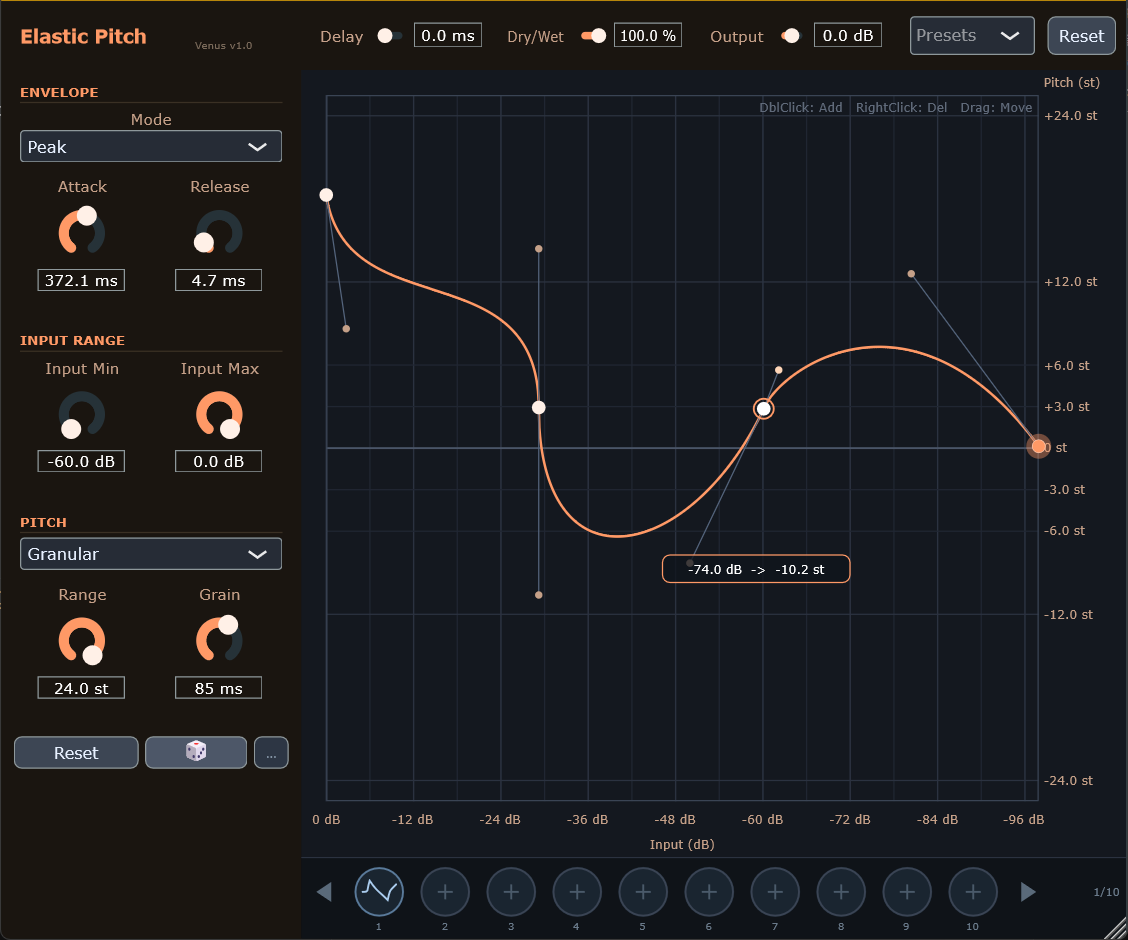Add a curve in slot 7
Viewport: 1128px width, 940px height.
775,892
